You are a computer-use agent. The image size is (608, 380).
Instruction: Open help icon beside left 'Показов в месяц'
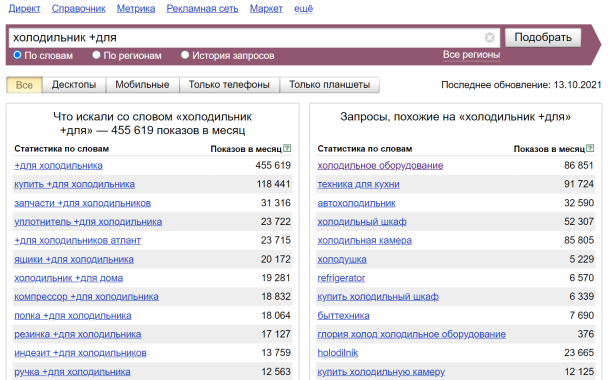287,148
